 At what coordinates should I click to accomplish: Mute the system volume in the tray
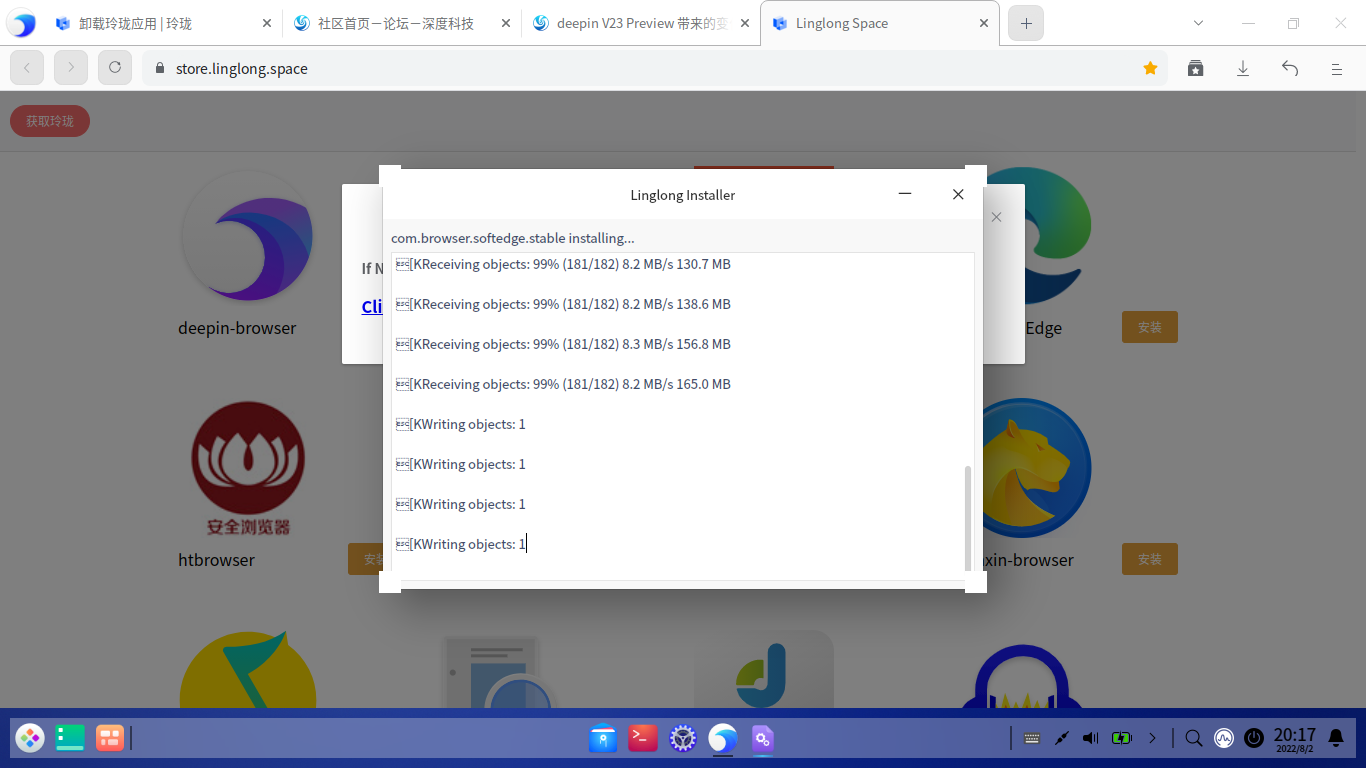point(1090,738)
